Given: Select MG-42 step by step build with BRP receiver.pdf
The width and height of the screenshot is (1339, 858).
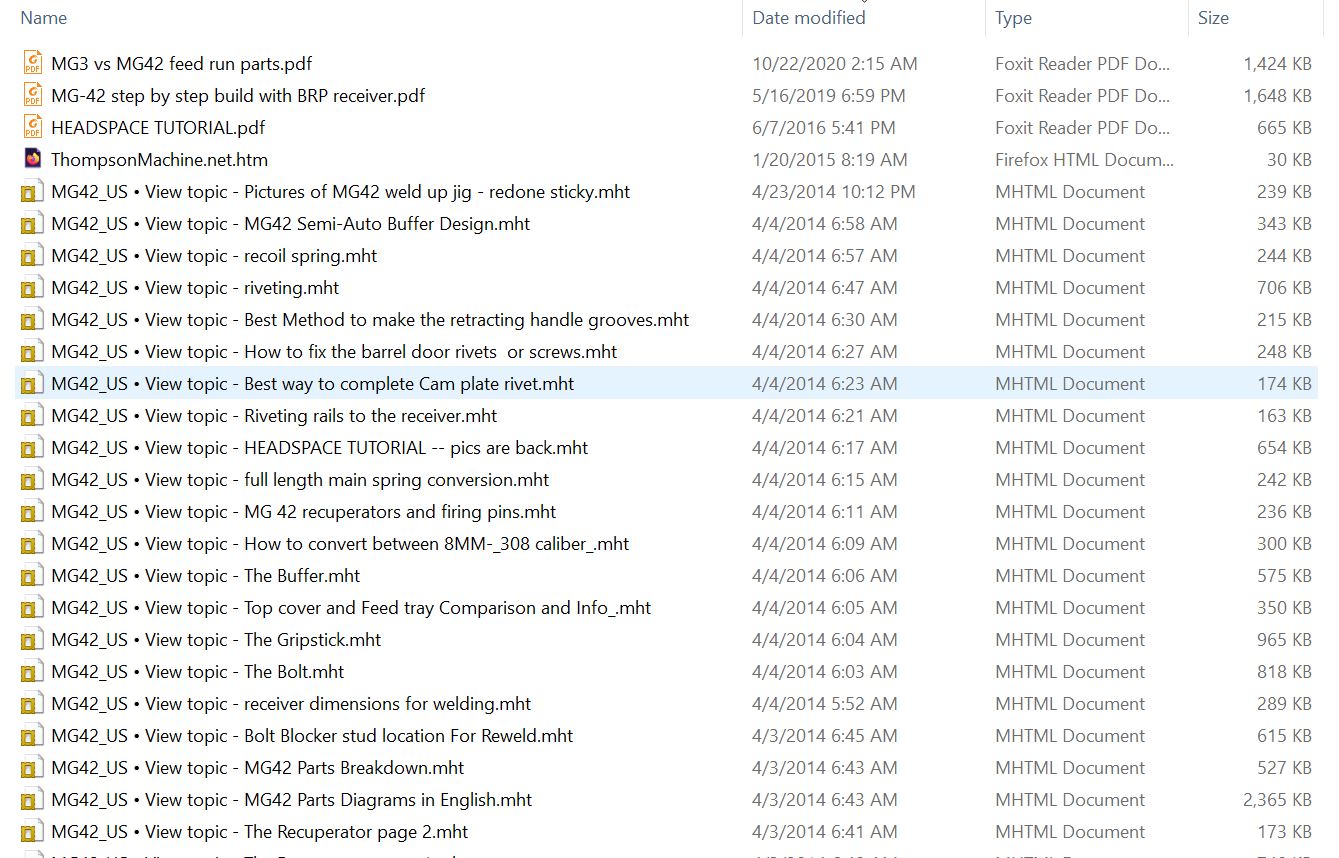Looking at the screenshot, I should pos(238,95).
